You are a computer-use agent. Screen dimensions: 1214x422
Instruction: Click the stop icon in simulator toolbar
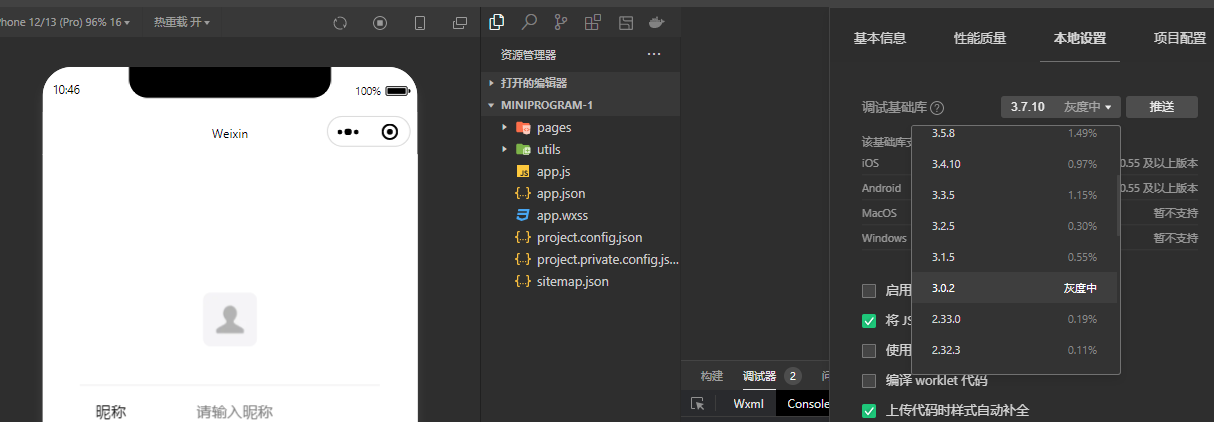[380, 22]
